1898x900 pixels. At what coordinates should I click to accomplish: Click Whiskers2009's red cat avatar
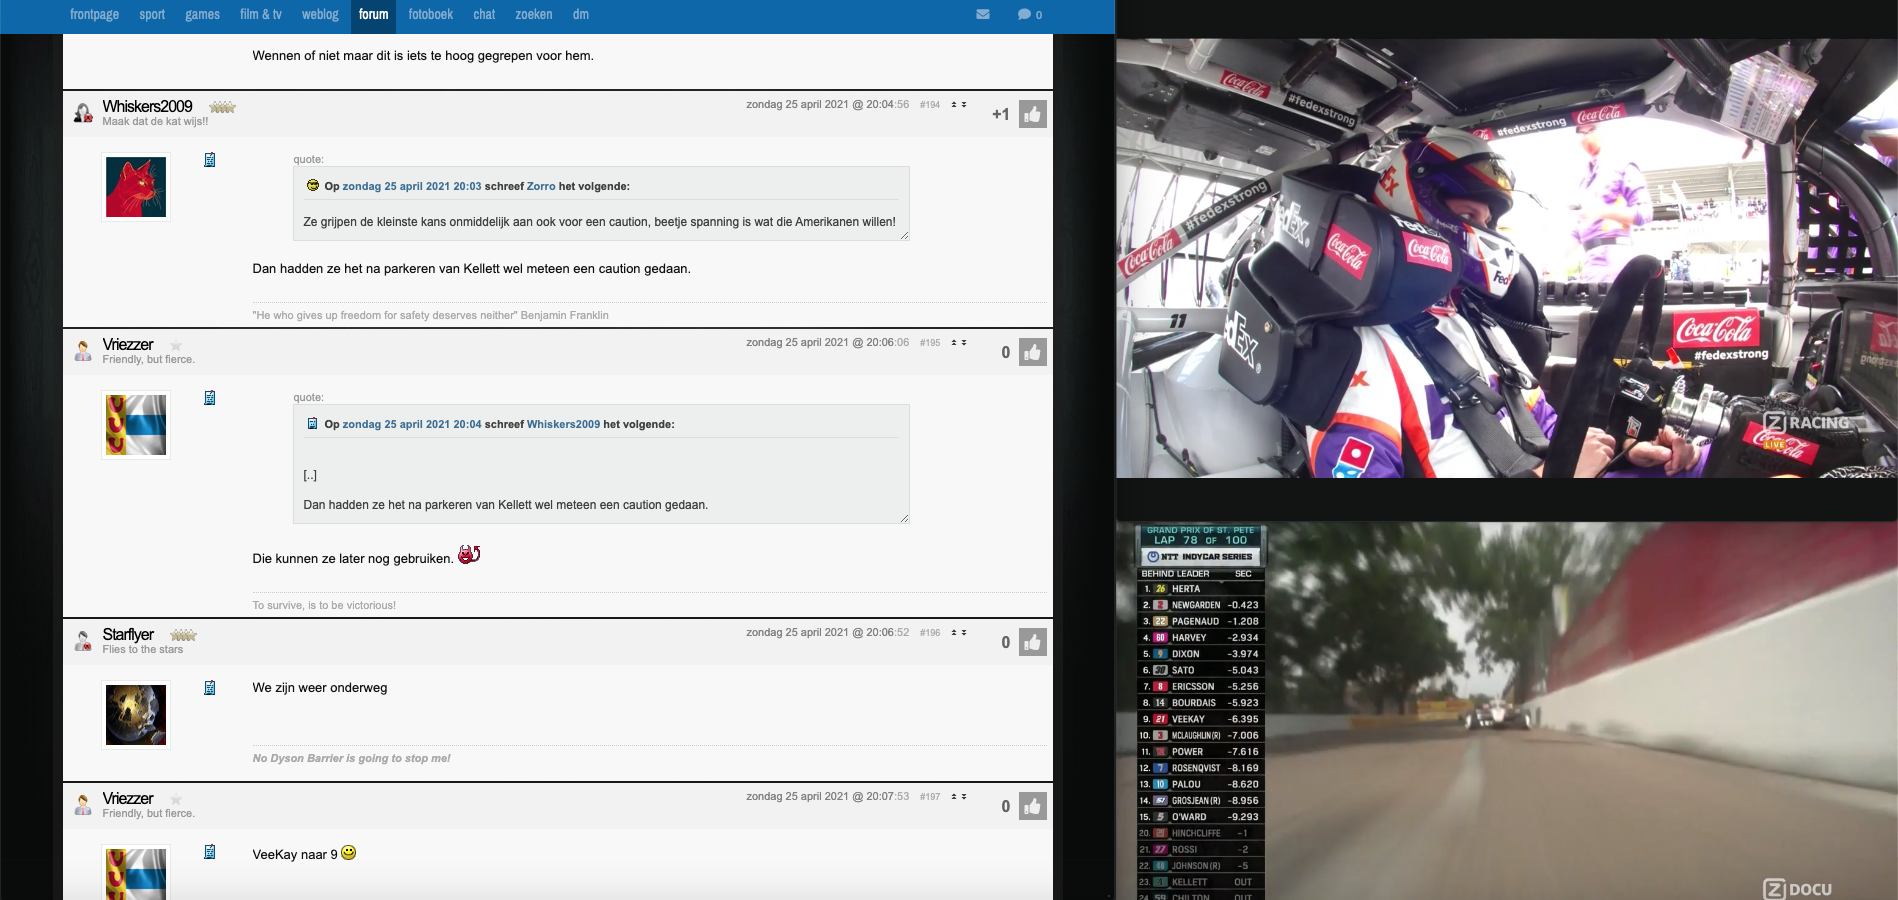click(136, 187)
